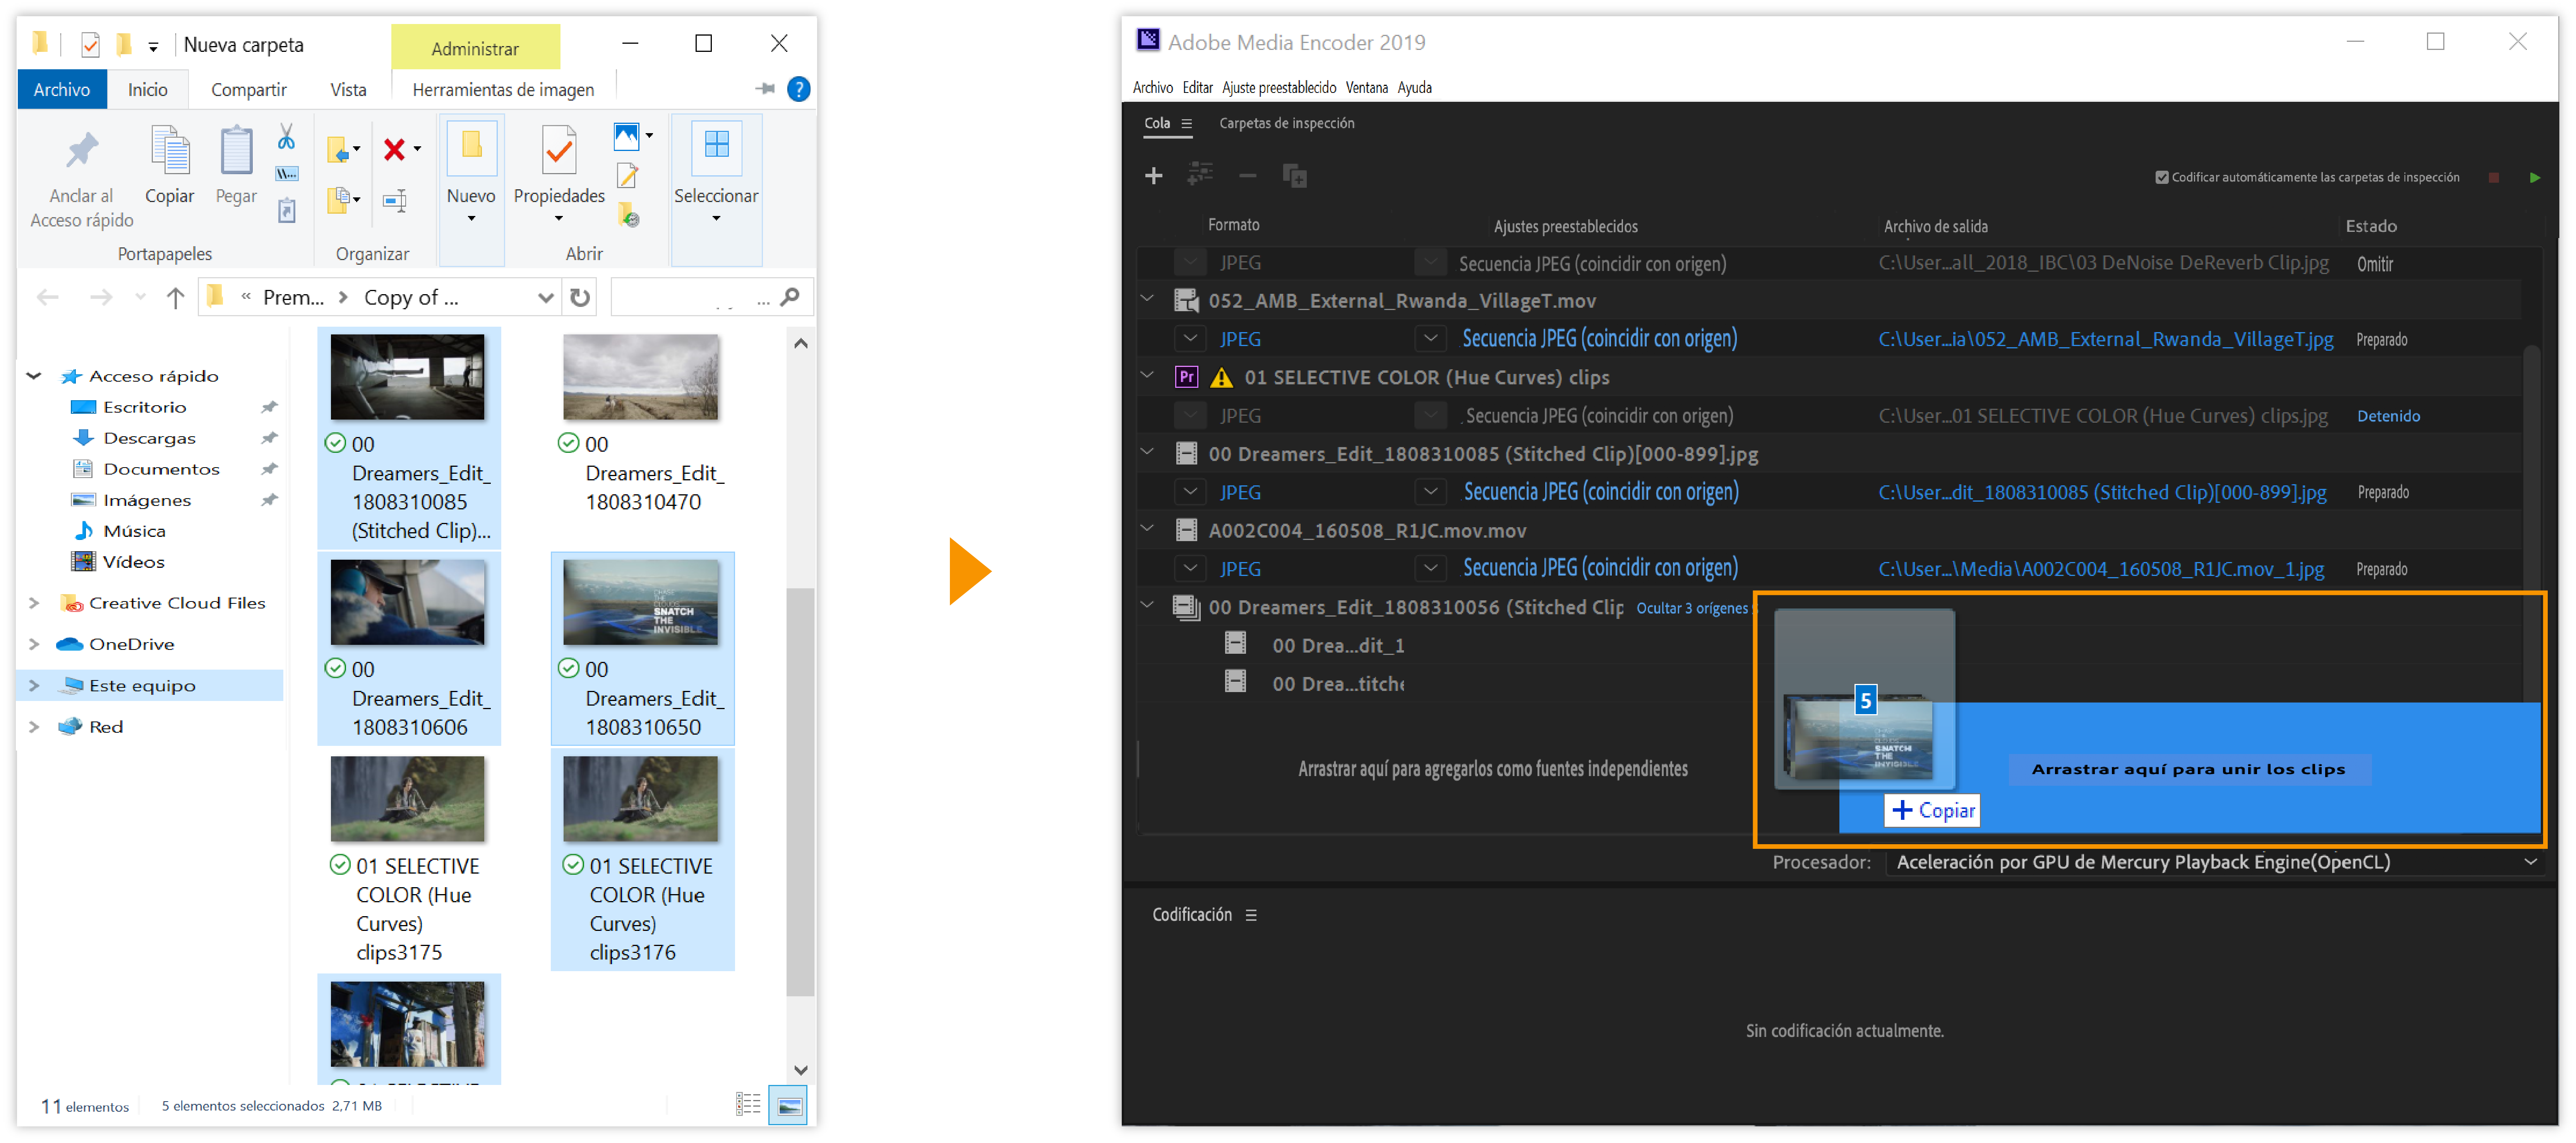Screen dimensions: 2576x1143
Task: Click Ocultar 3 orígenes link
Action: pos(1691,608)
